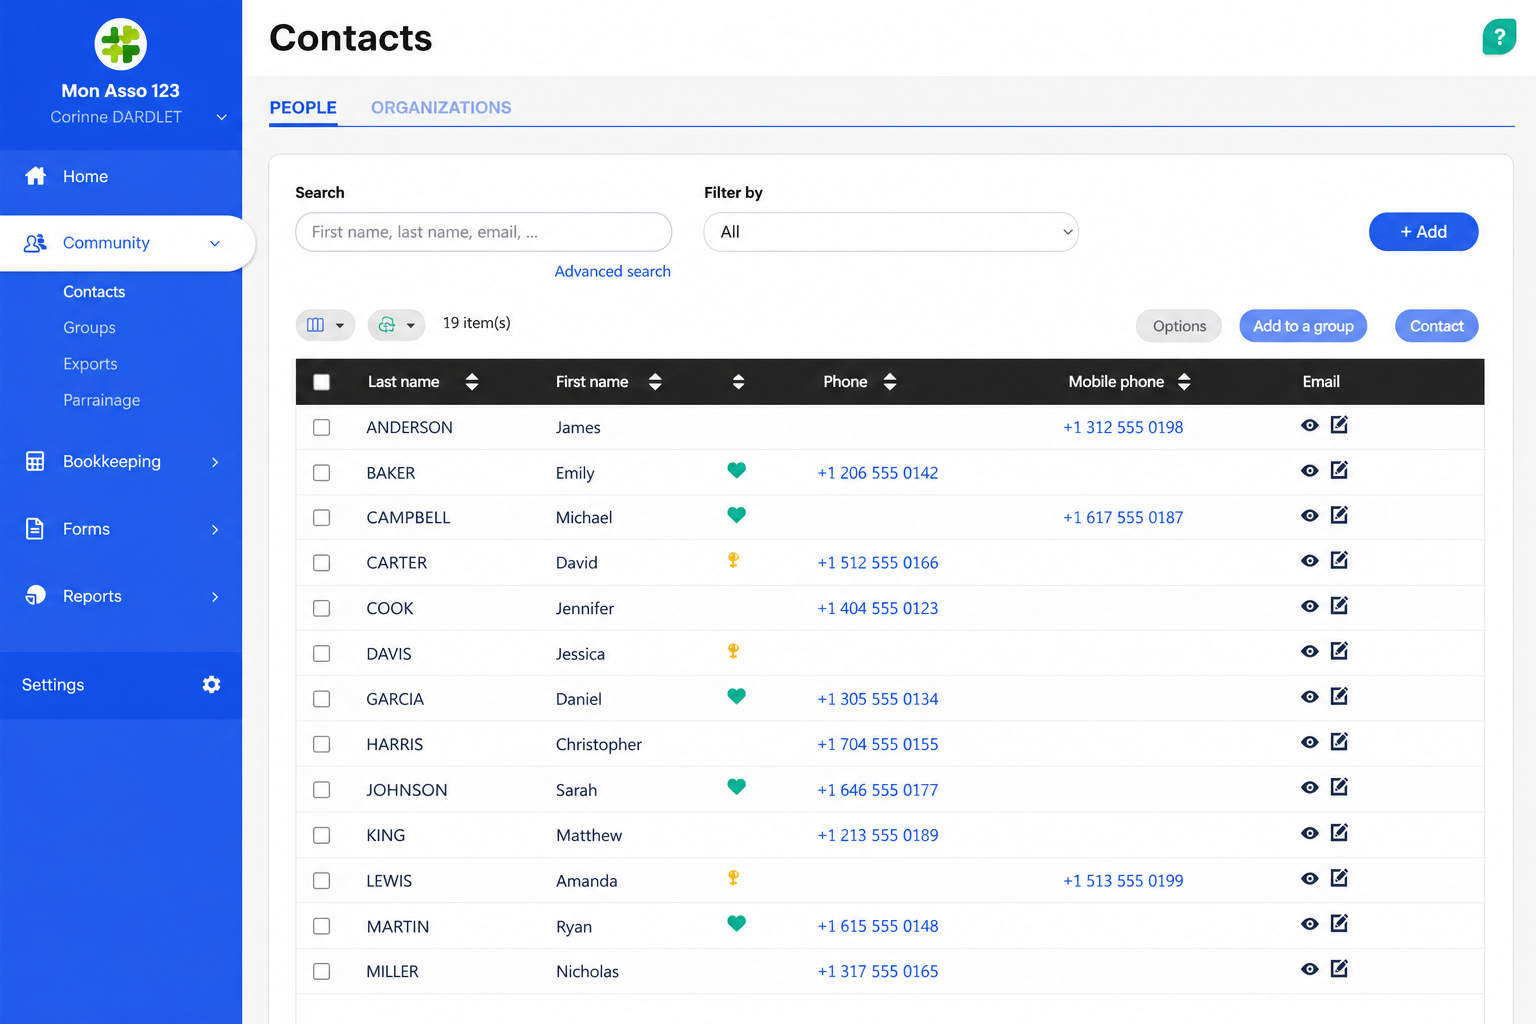
Task: Click the yellow badge icon for CARTER David
Action: pyautogui.click(x=733, y=560)
